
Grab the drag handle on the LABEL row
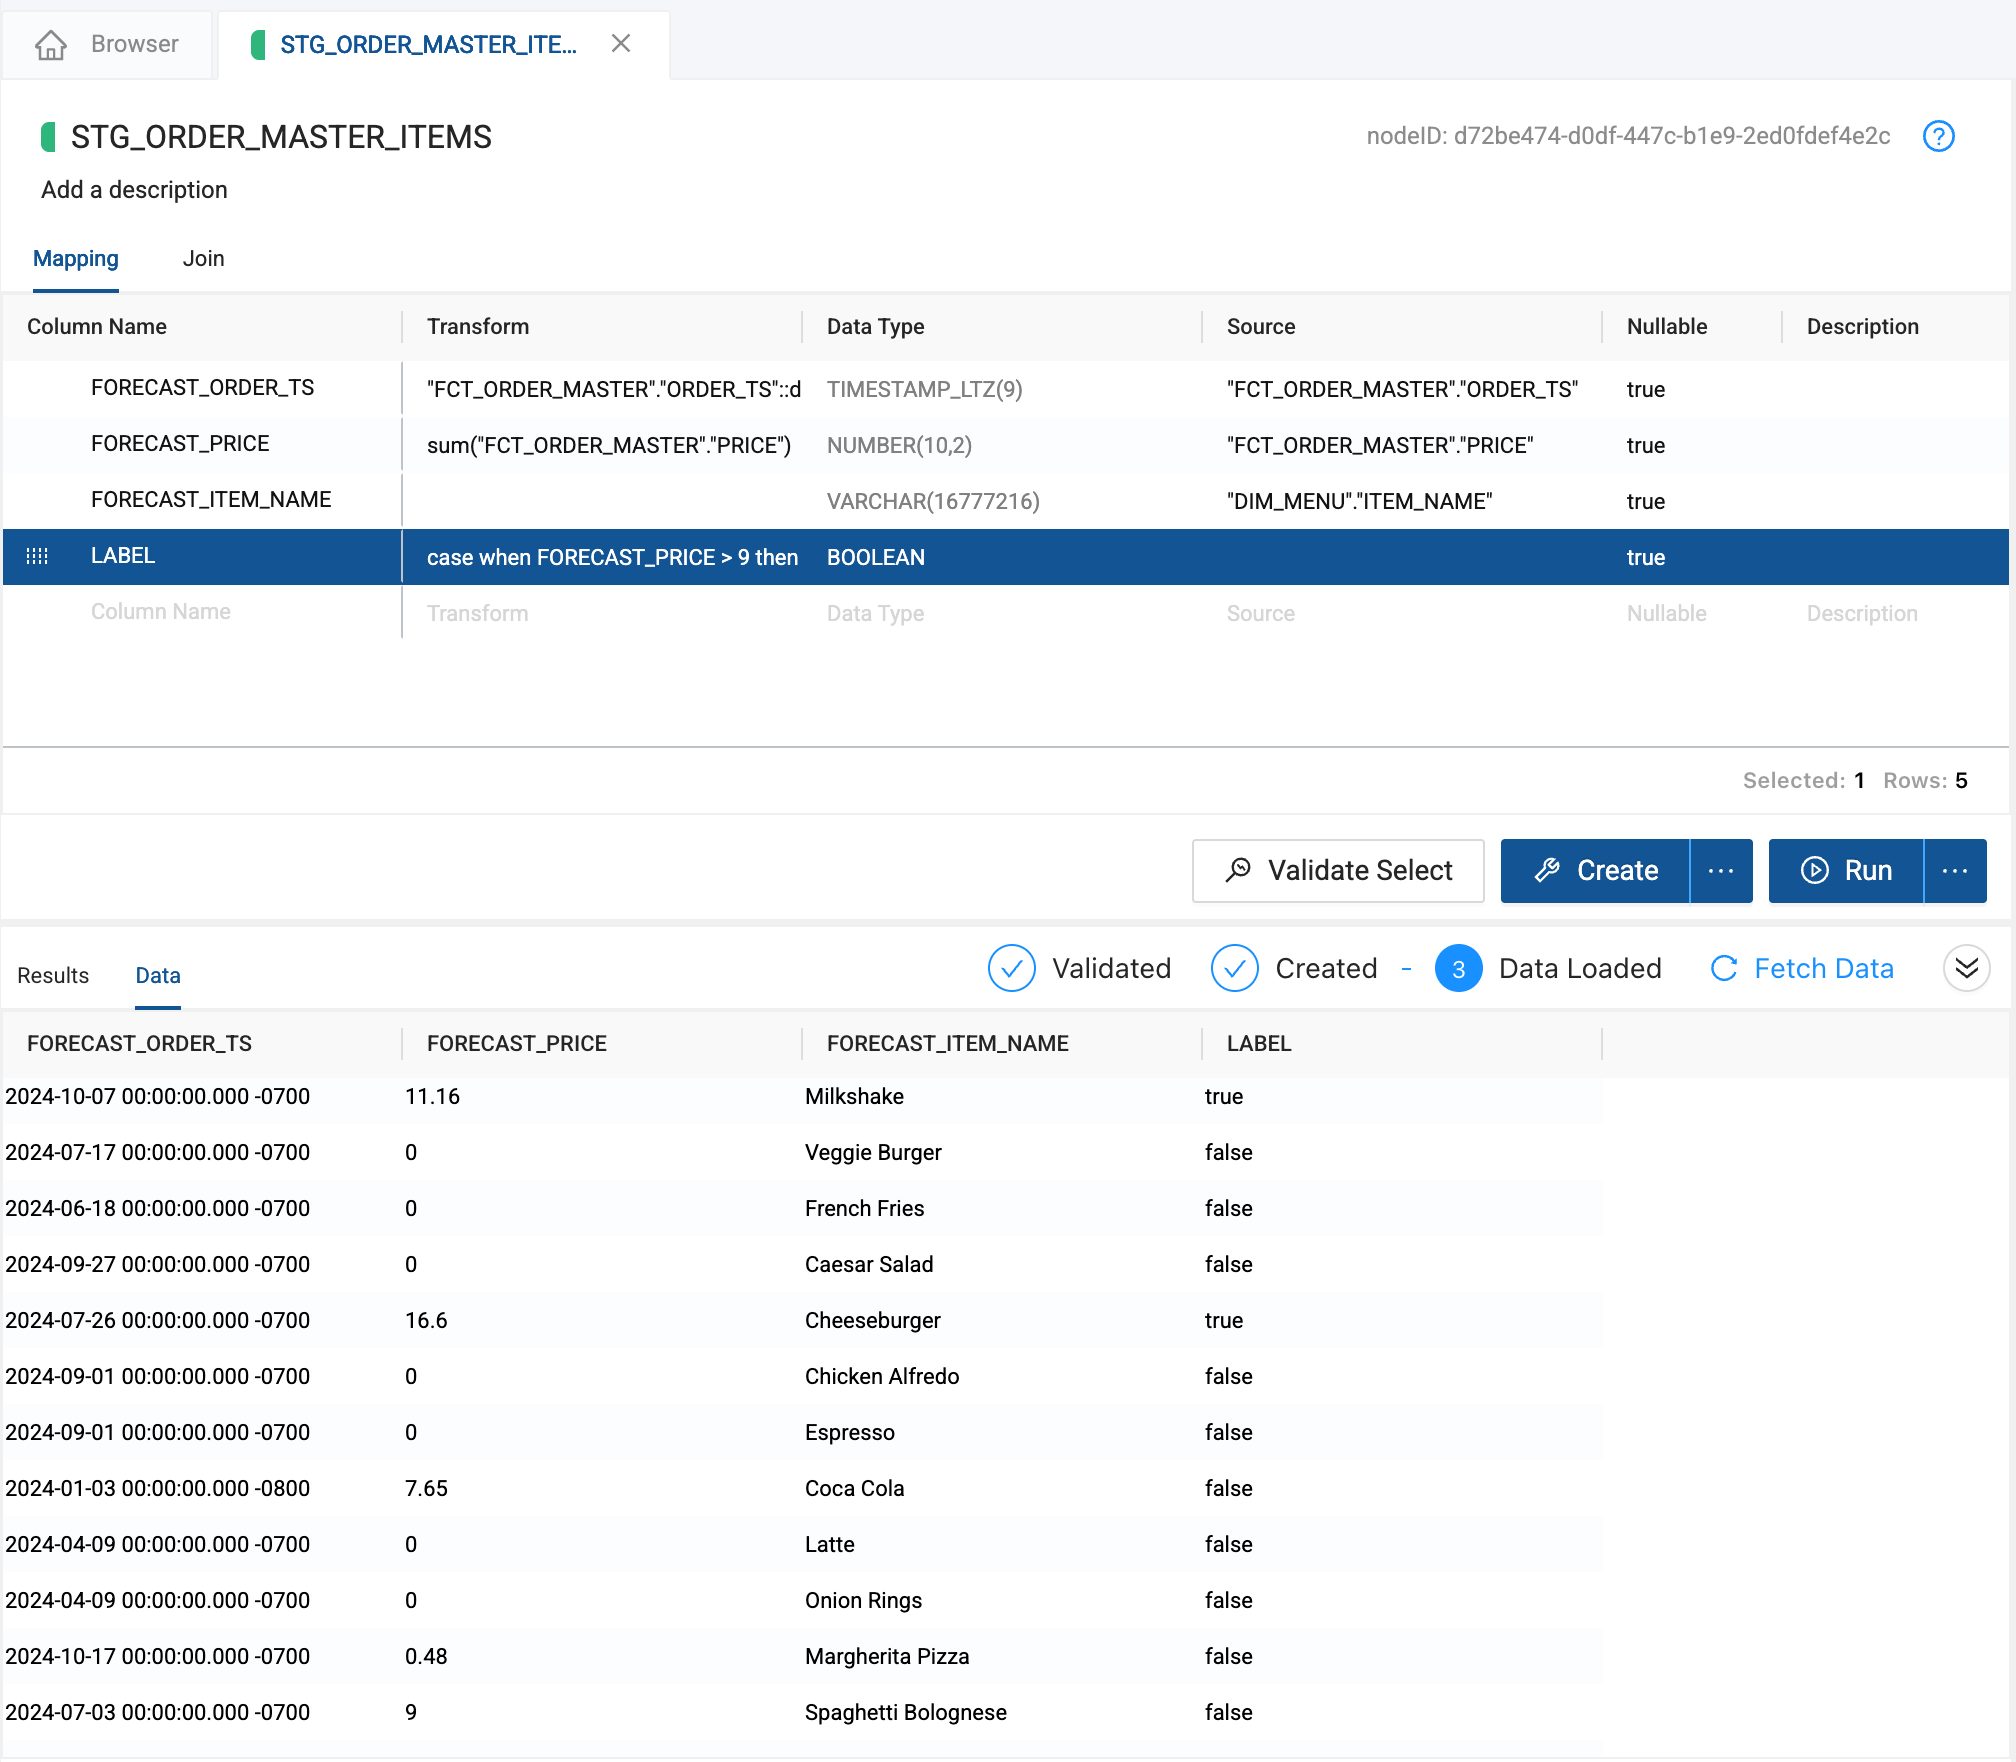(x=37, y=556)
